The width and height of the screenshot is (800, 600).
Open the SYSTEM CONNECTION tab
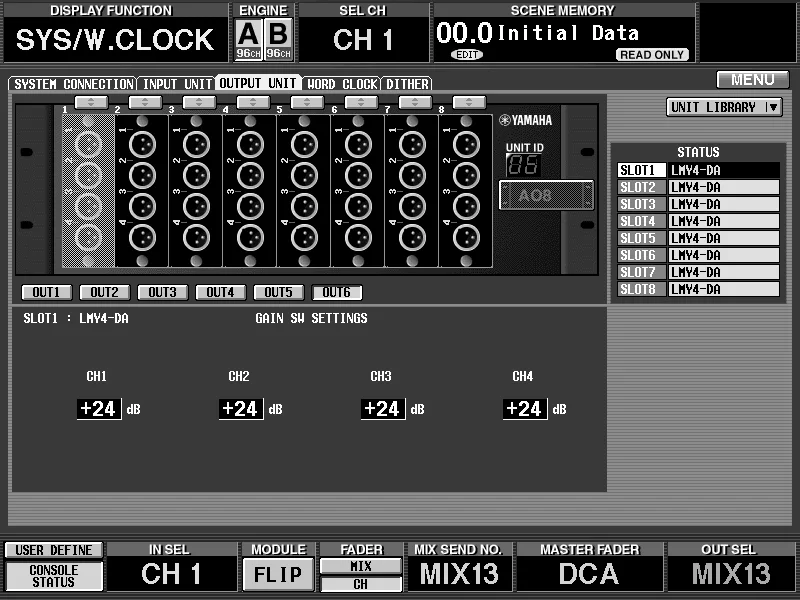click(73, 83)
